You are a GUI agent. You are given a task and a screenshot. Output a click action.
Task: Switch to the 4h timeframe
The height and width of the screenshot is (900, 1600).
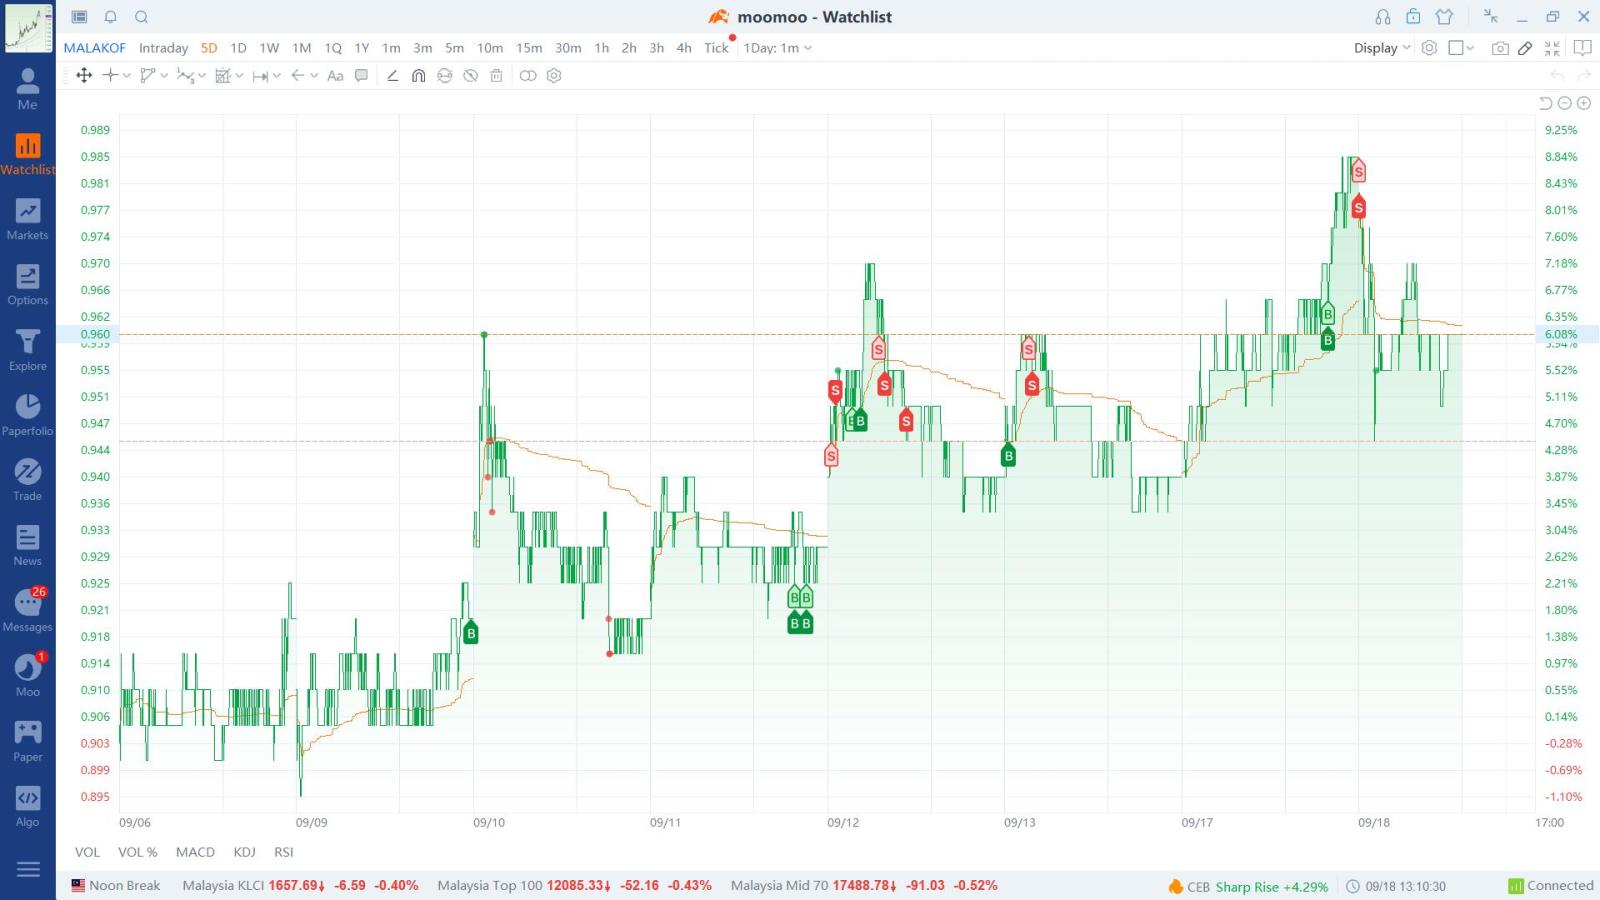(684, 48)
